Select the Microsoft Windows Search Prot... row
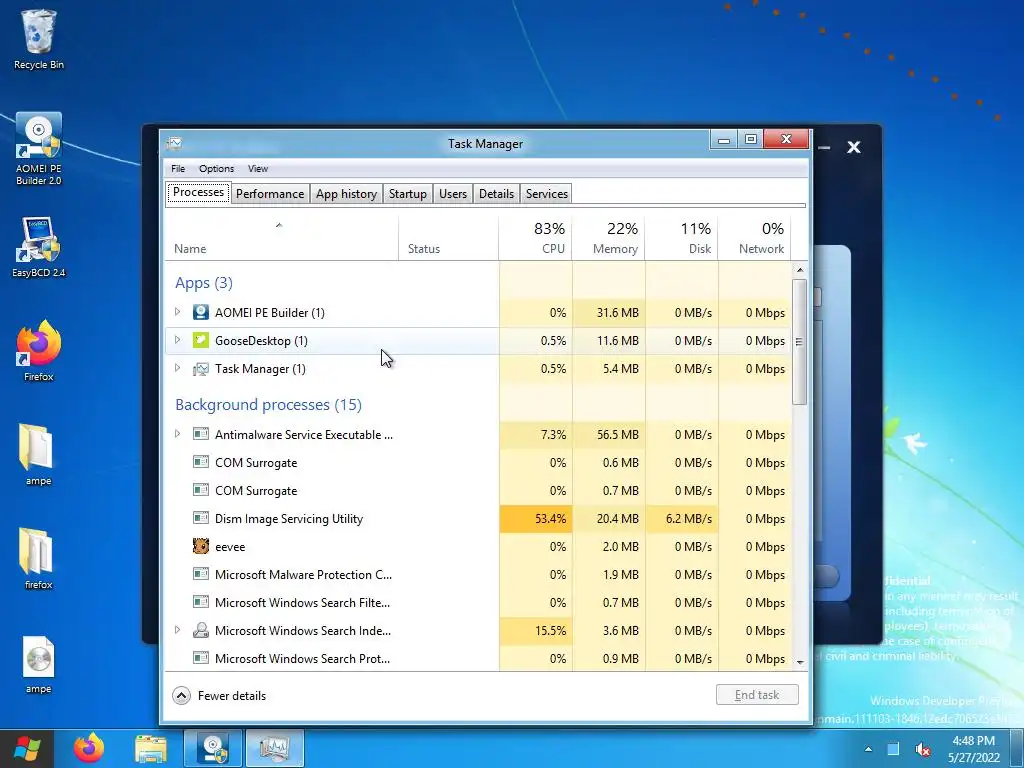Image resolution: width=1024 pixels, height=768 pixels. [478, 658]
